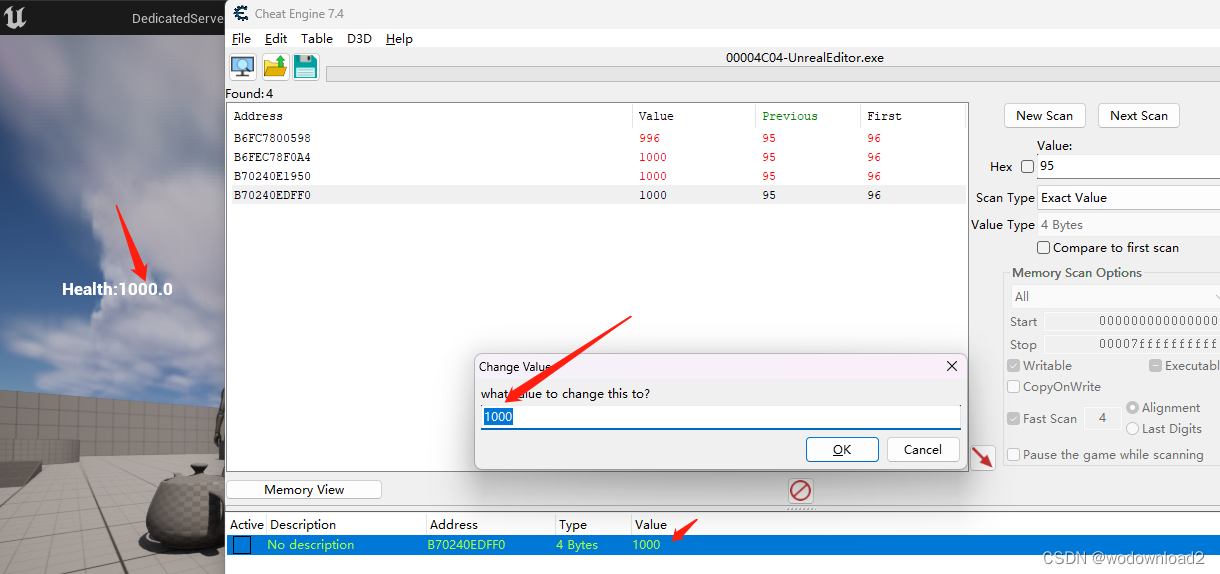1220x574 pixels.
Task: Select result row B6FEC78F0A4
Action: tap(596, 157)
